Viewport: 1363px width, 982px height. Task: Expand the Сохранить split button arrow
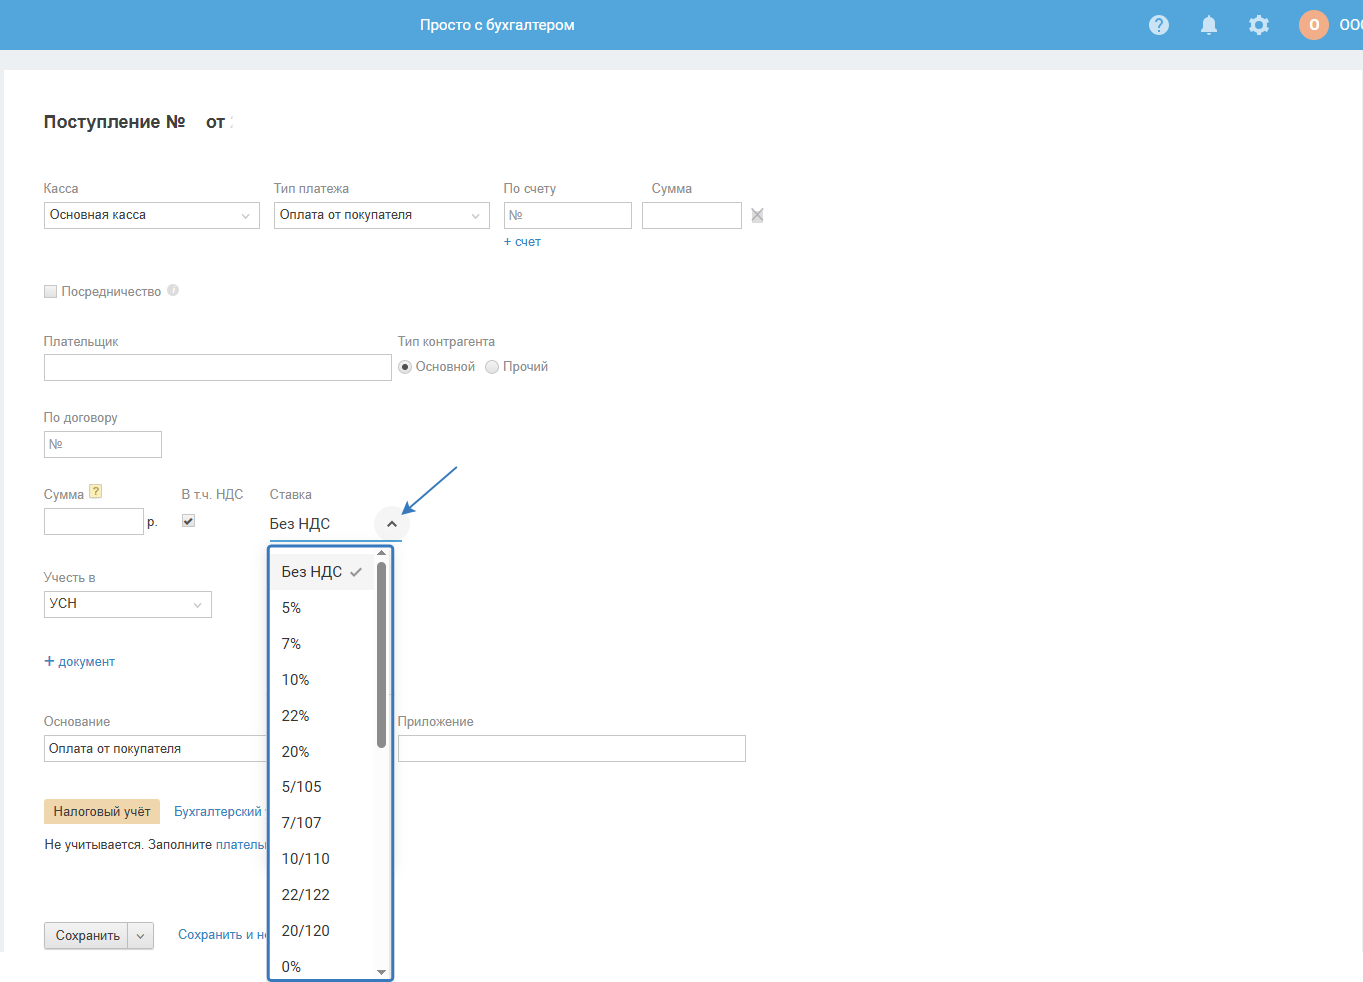(x=141, y=936)
